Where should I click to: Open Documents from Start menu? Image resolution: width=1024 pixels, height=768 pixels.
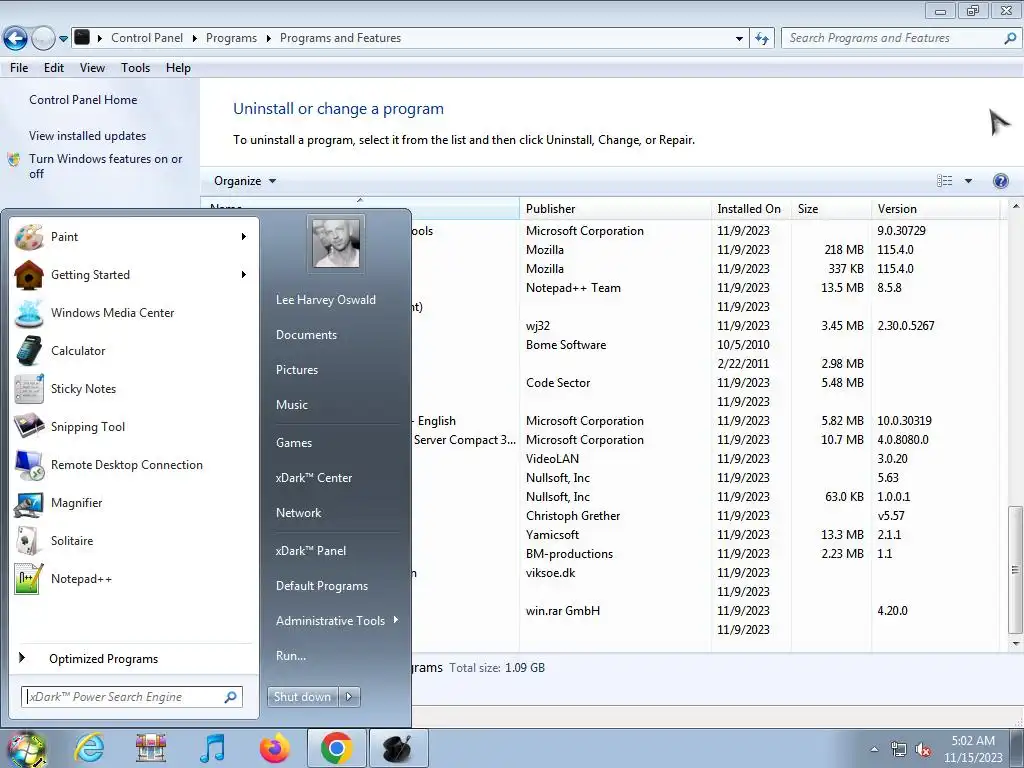point(306,335)
